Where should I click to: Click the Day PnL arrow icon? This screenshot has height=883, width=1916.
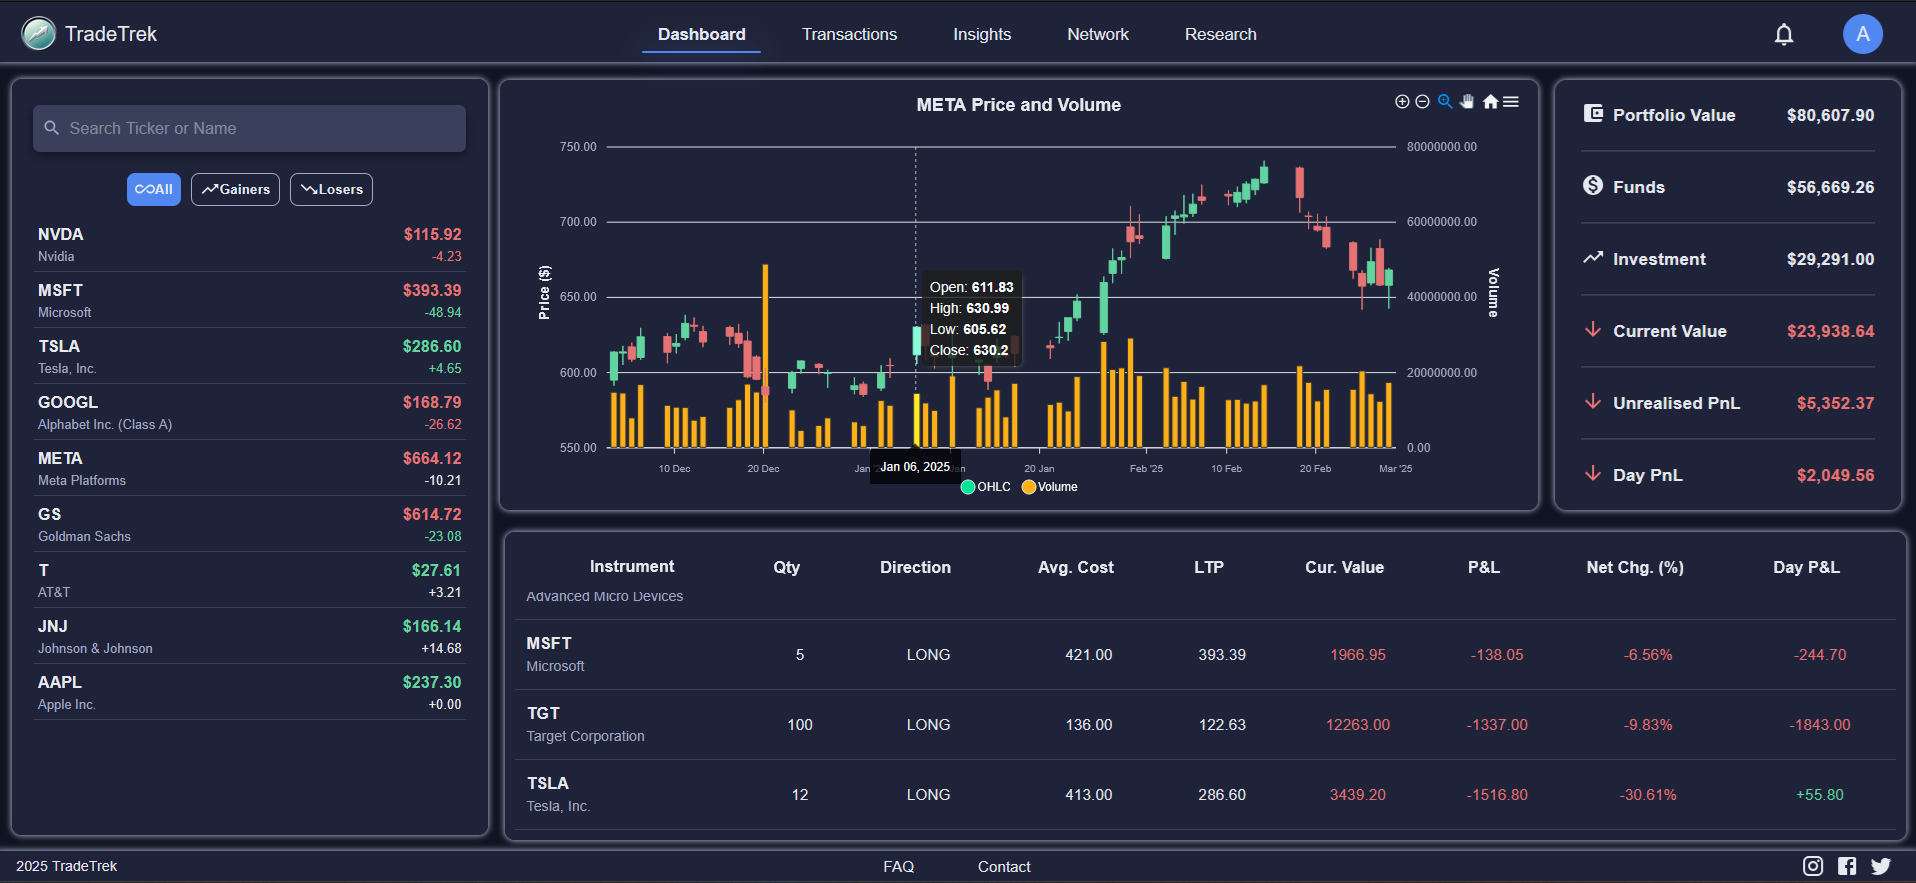[1593, 474]
